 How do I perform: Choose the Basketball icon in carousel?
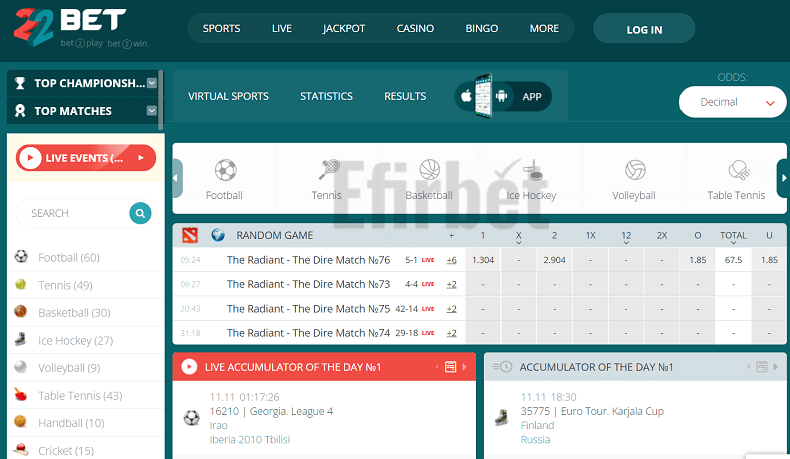coord(429,171)
